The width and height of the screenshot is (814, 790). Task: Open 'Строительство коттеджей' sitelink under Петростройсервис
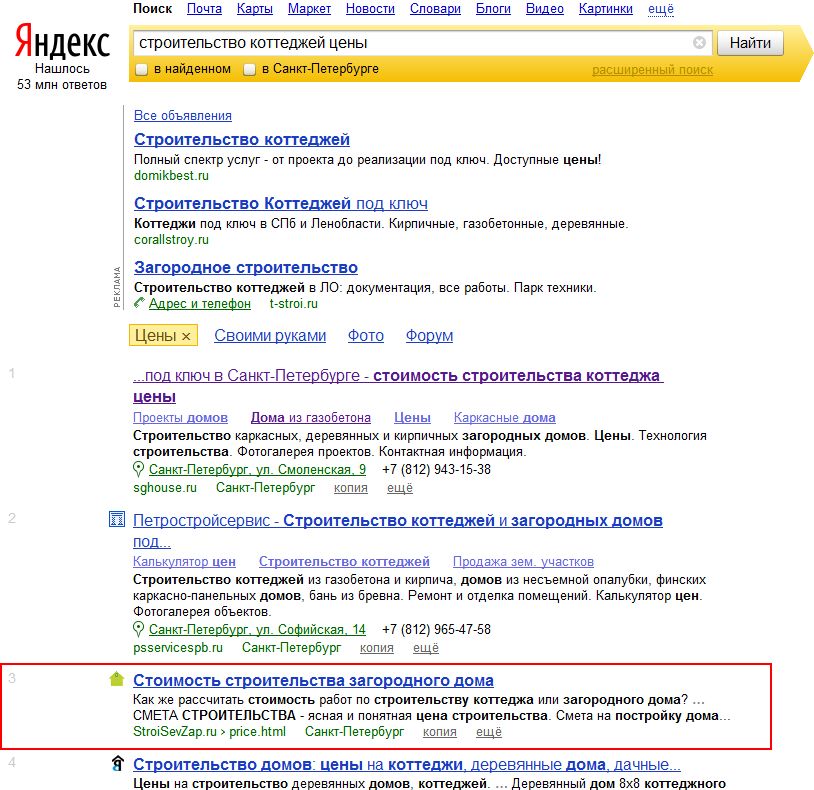[344, 561]
